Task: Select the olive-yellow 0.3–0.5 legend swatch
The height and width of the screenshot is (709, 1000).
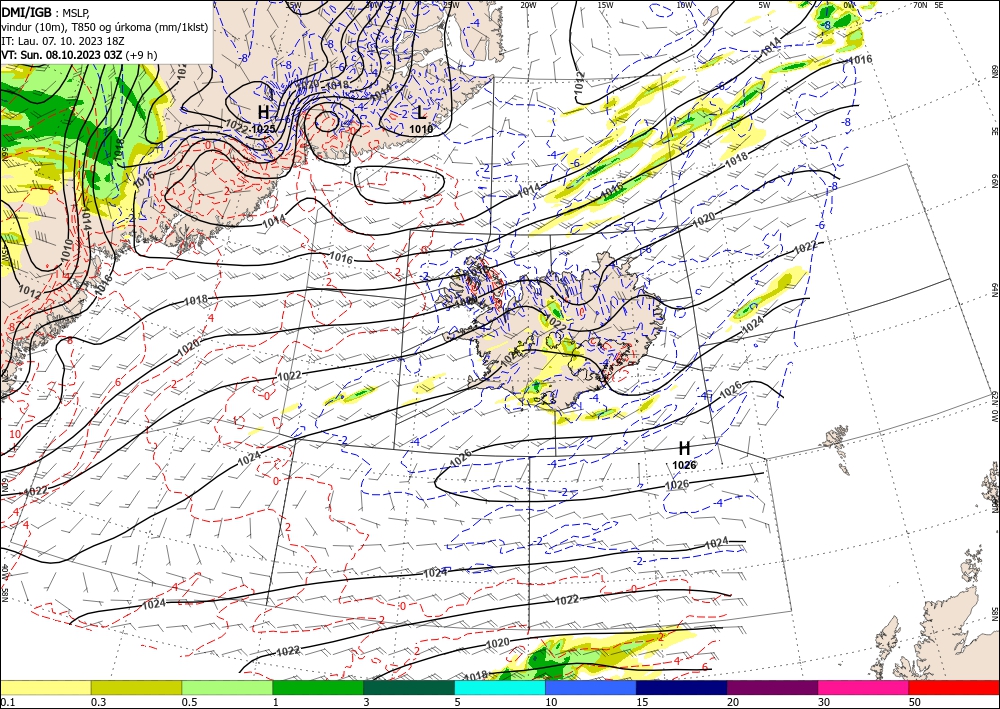Action: coord(136,687)
